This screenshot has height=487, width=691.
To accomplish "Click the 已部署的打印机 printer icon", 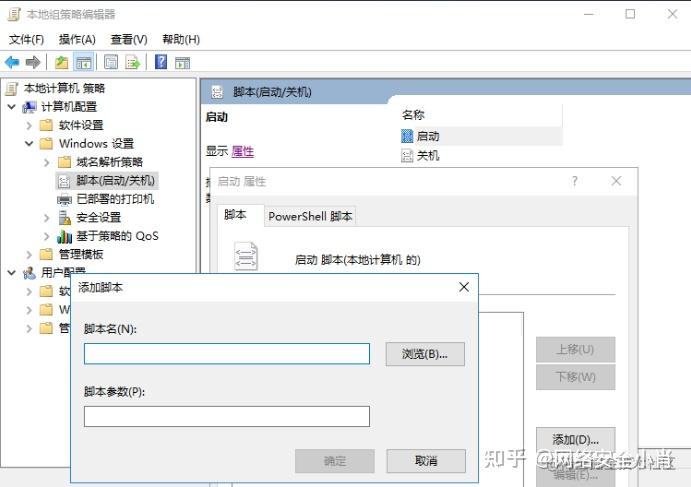I will point(64,200).
